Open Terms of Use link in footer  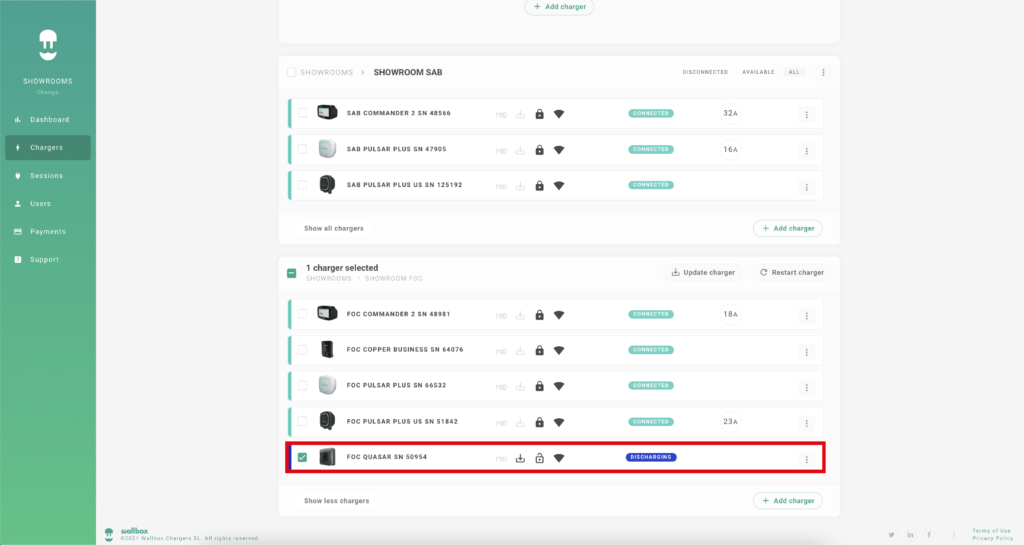coord(991,531)
